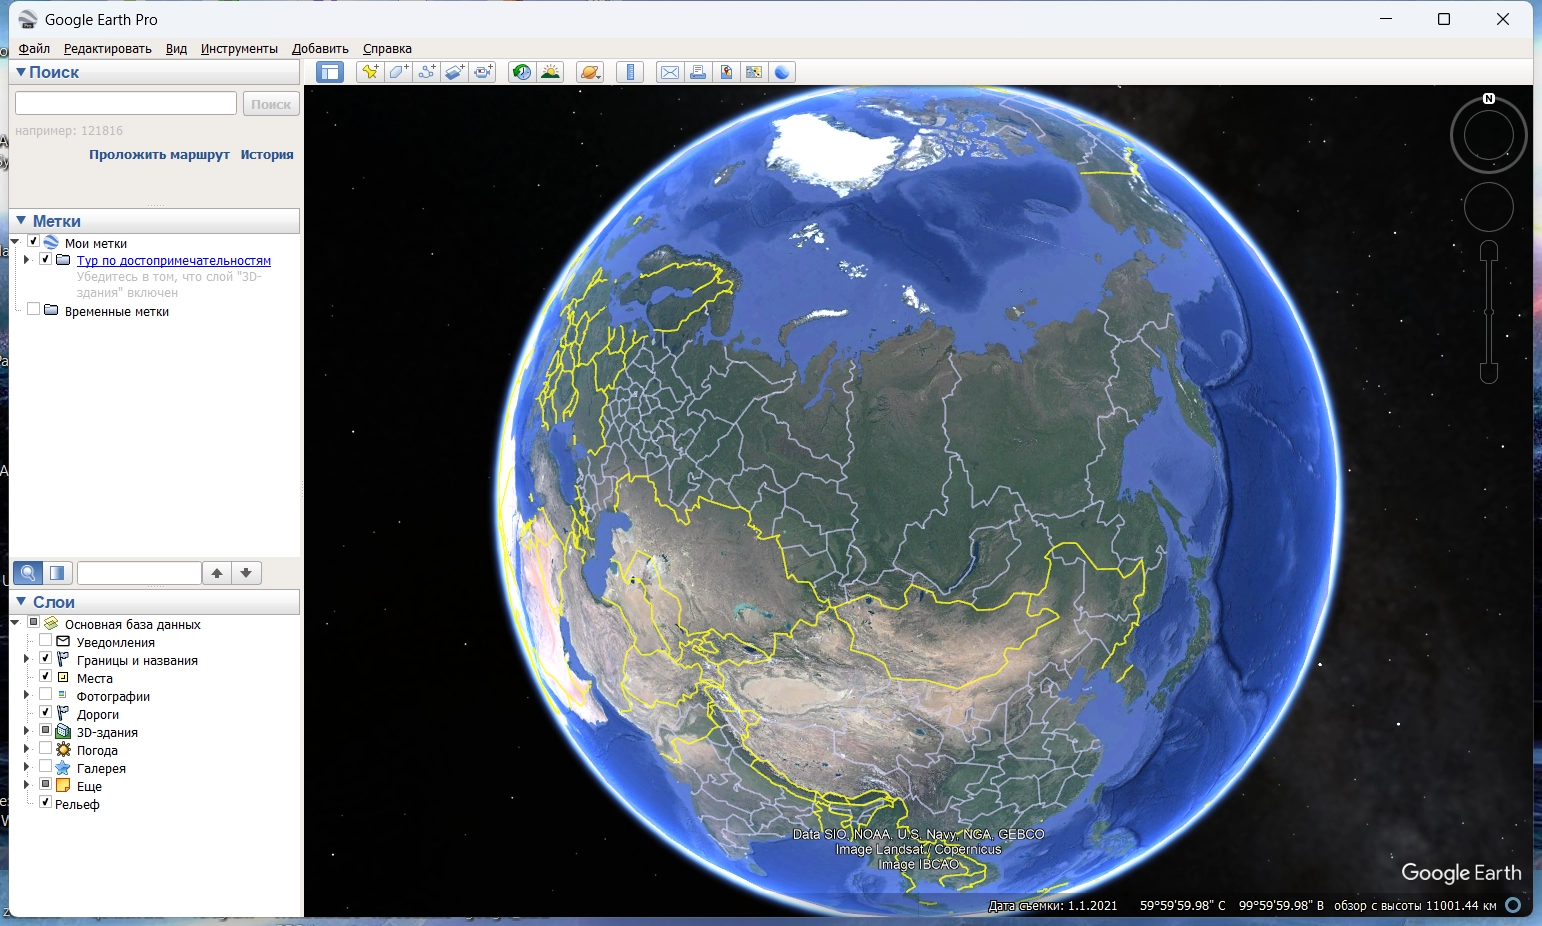Add a placemark with the pushpin tool
Viewport: 1542px width, 926px height.
(x=370, y=72)
